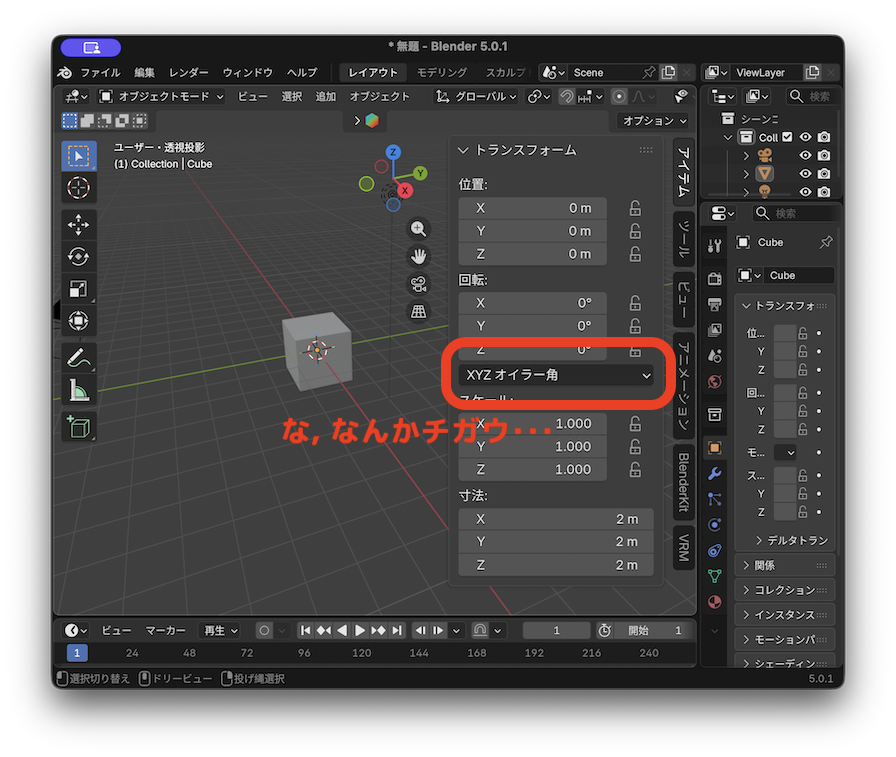
Task: Open the Item sidebar tab
Action: [684, 172]
